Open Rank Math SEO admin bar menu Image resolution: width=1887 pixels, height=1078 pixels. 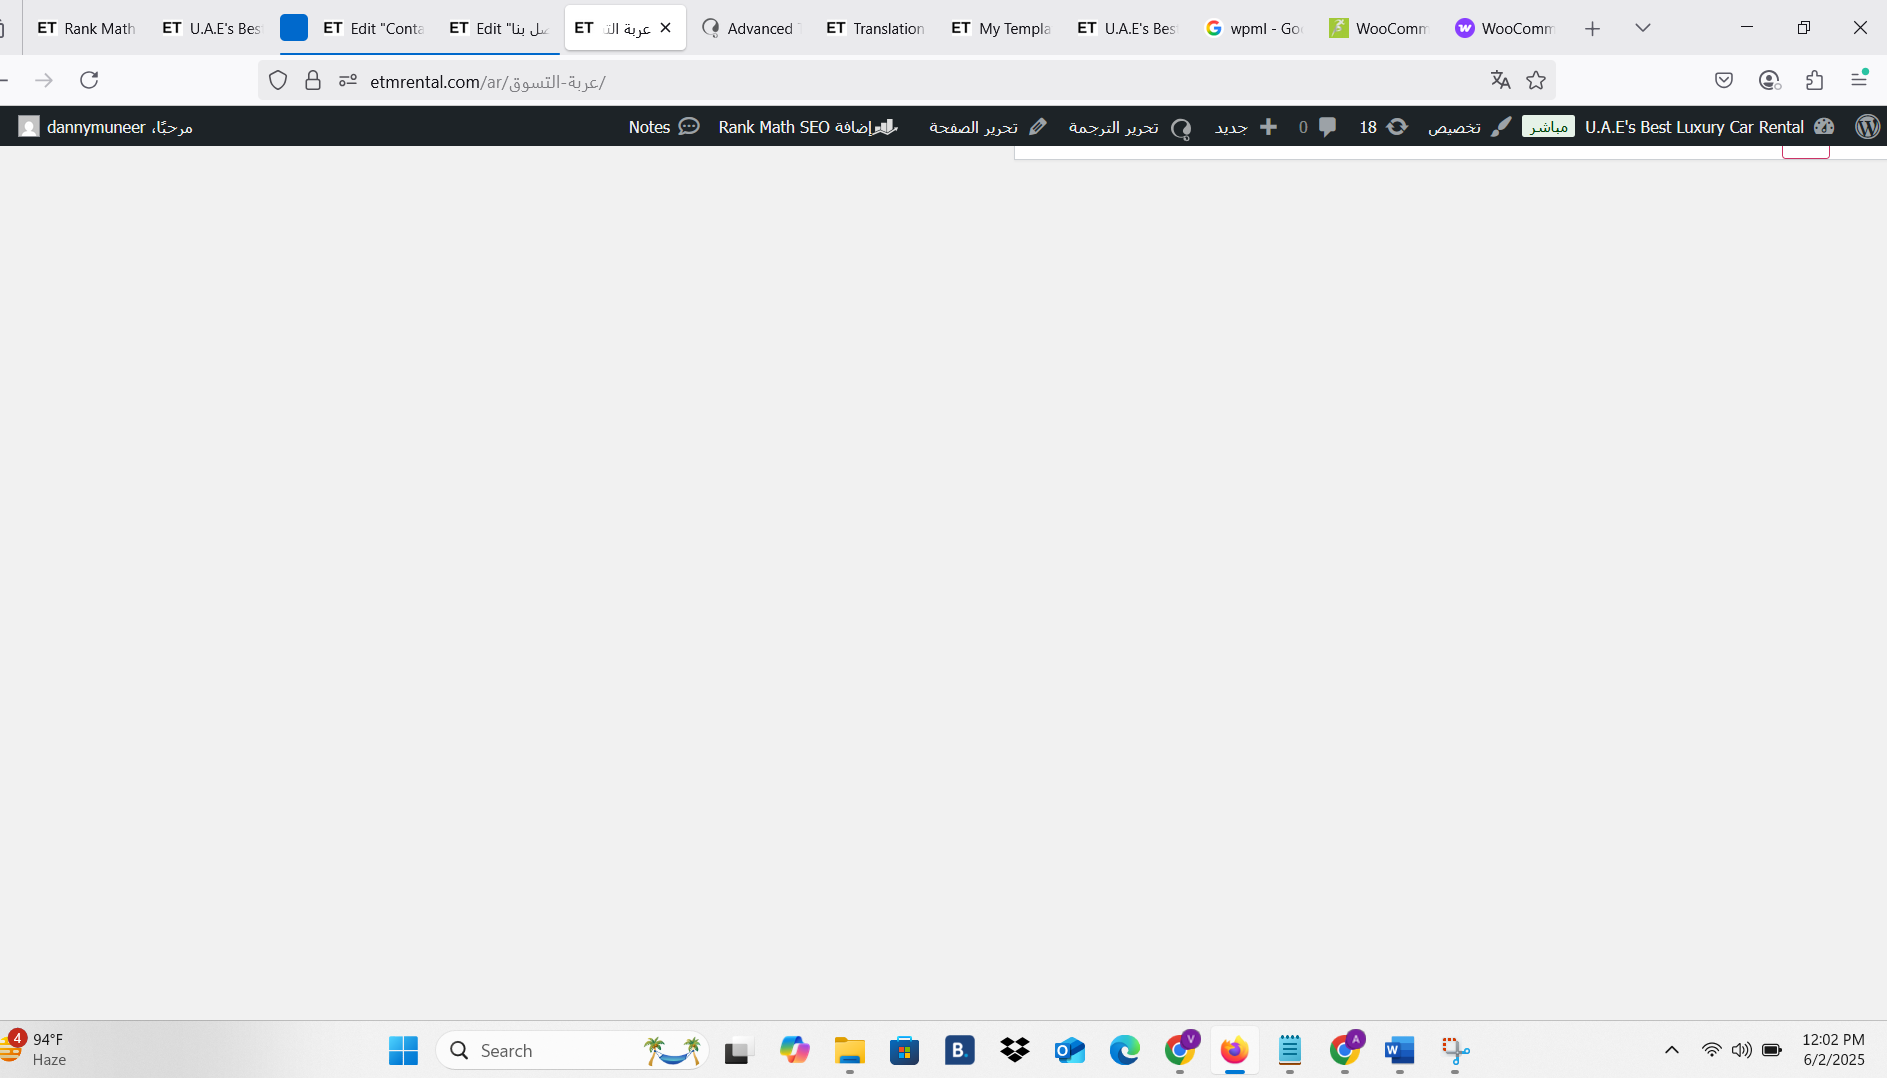806,127
